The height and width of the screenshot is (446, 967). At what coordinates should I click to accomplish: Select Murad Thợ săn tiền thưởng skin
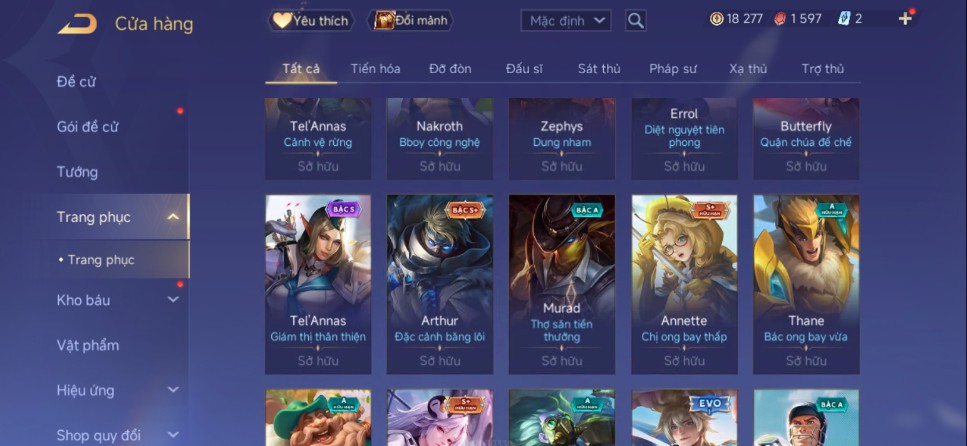(562, 284)
